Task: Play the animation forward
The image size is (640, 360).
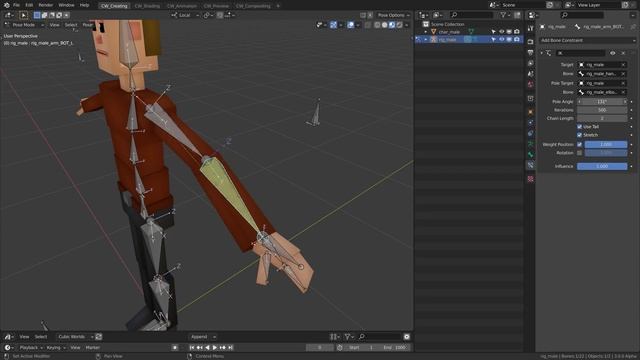Action: tap(215, 348)
